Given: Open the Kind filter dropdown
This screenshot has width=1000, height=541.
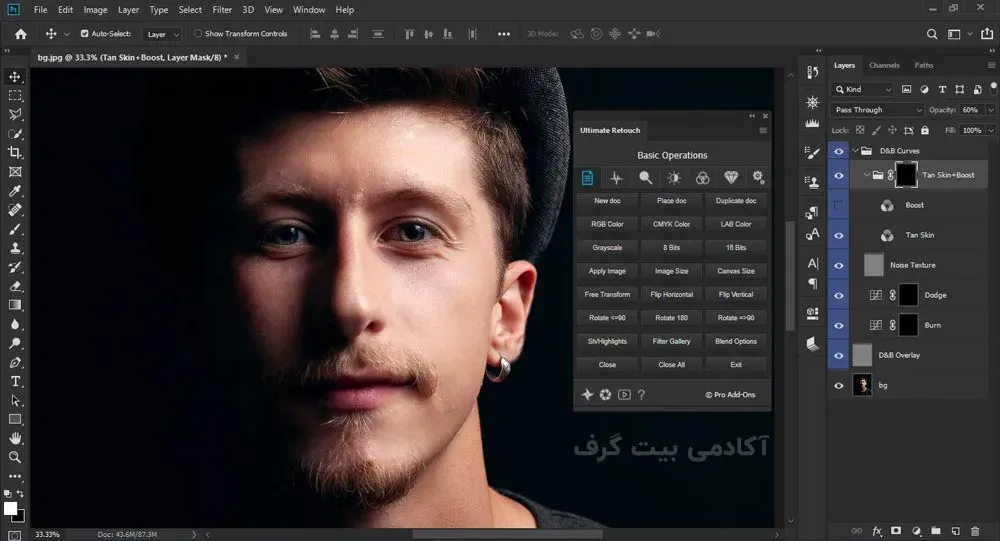Looking at the screenshot, I should (862, 89).
